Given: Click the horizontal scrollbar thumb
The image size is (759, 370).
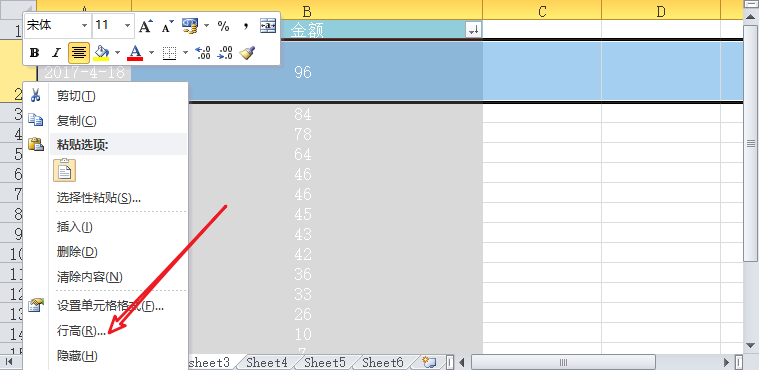Looking at the screenshot, I should coord(563,362).
